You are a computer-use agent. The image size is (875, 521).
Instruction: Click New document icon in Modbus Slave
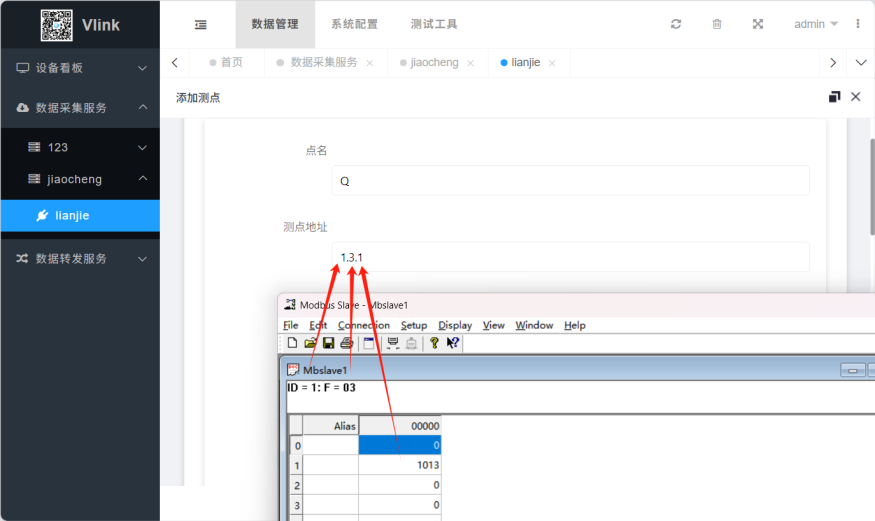click(x=292, y=343)
